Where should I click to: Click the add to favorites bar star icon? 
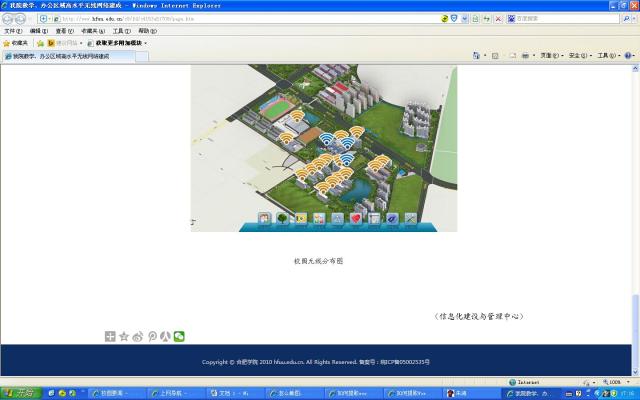click(x=40, y=43)
